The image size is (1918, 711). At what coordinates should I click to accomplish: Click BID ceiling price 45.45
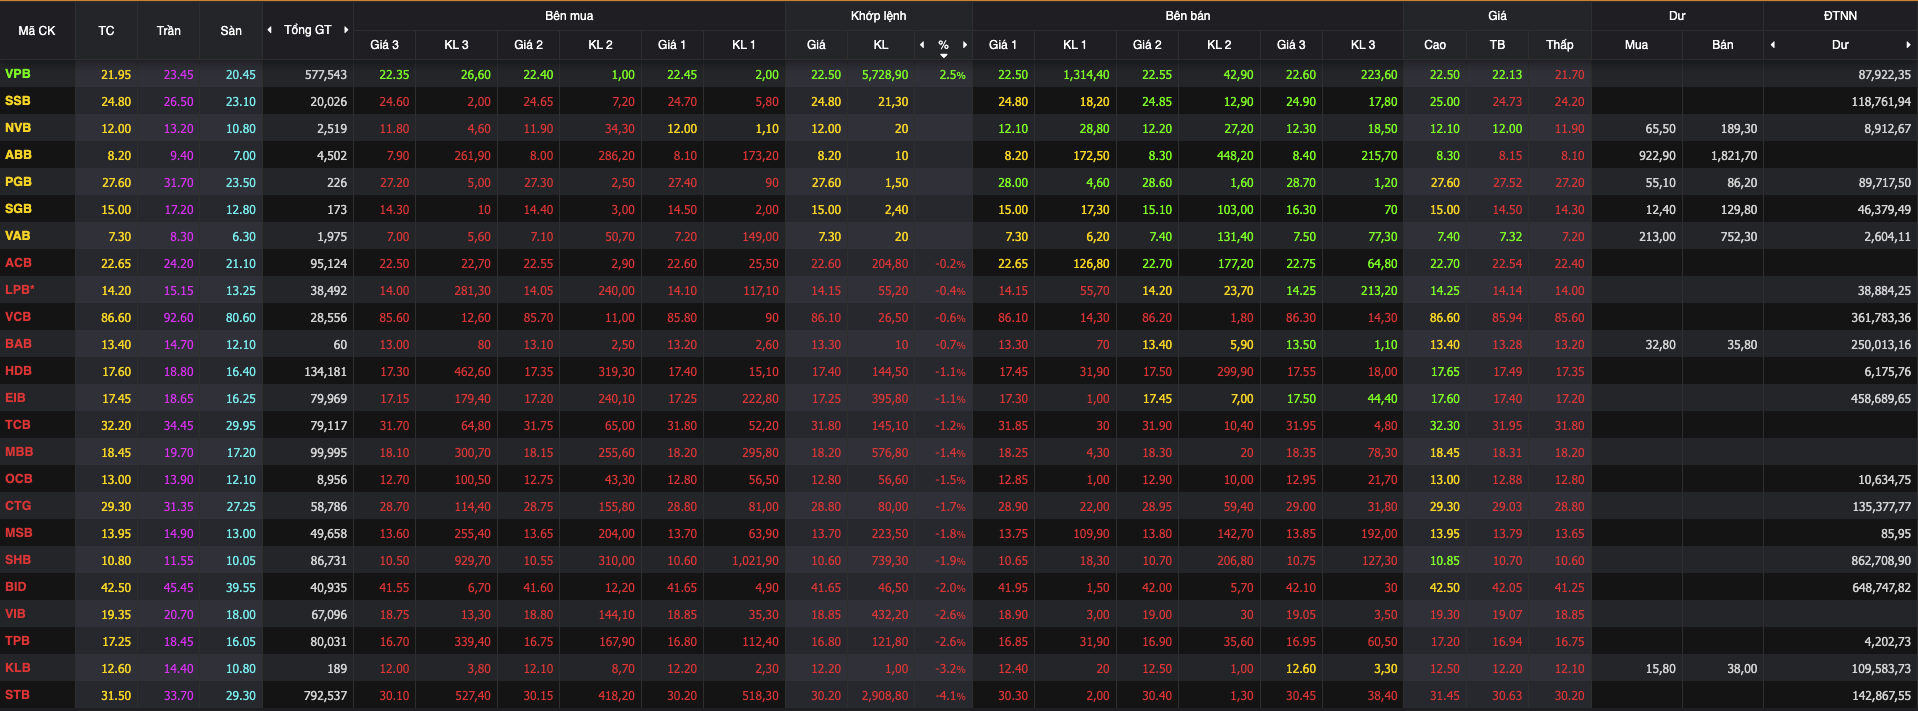(x=179, y=588)
